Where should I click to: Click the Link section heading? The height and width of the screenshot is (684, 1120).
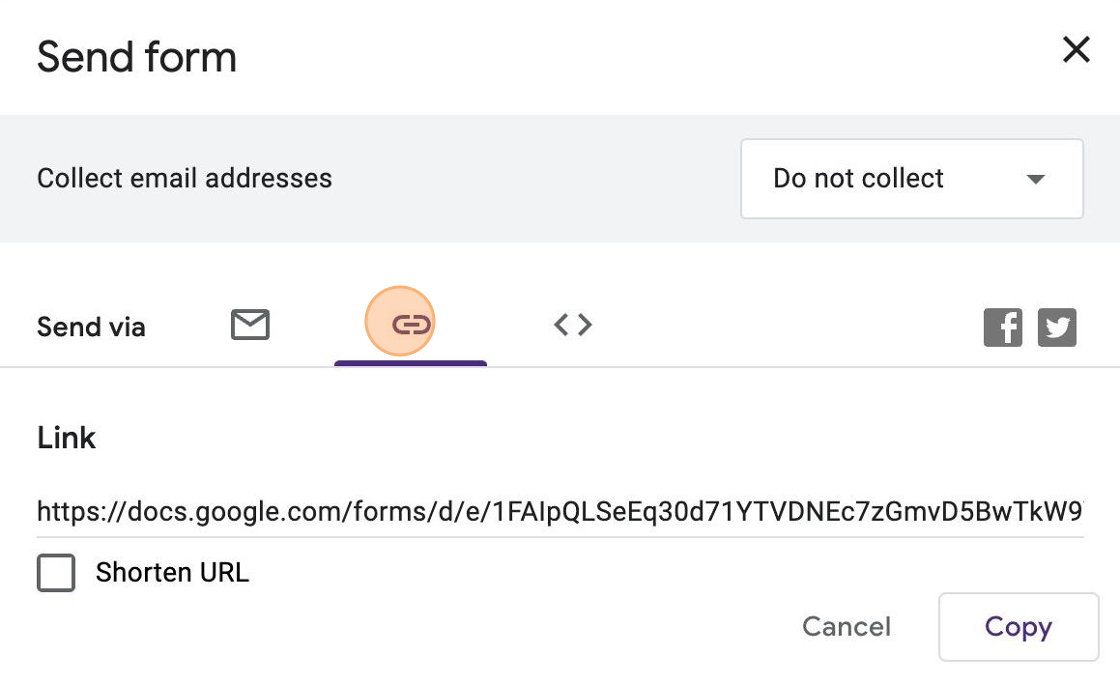(x=66, y=438)
